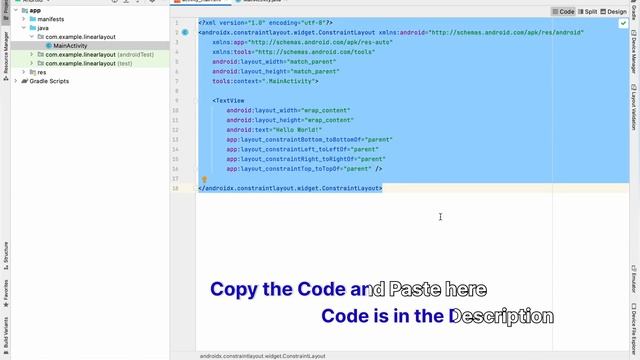Open the Emulator tool window

pyautogui.click(x=633, y=279)
